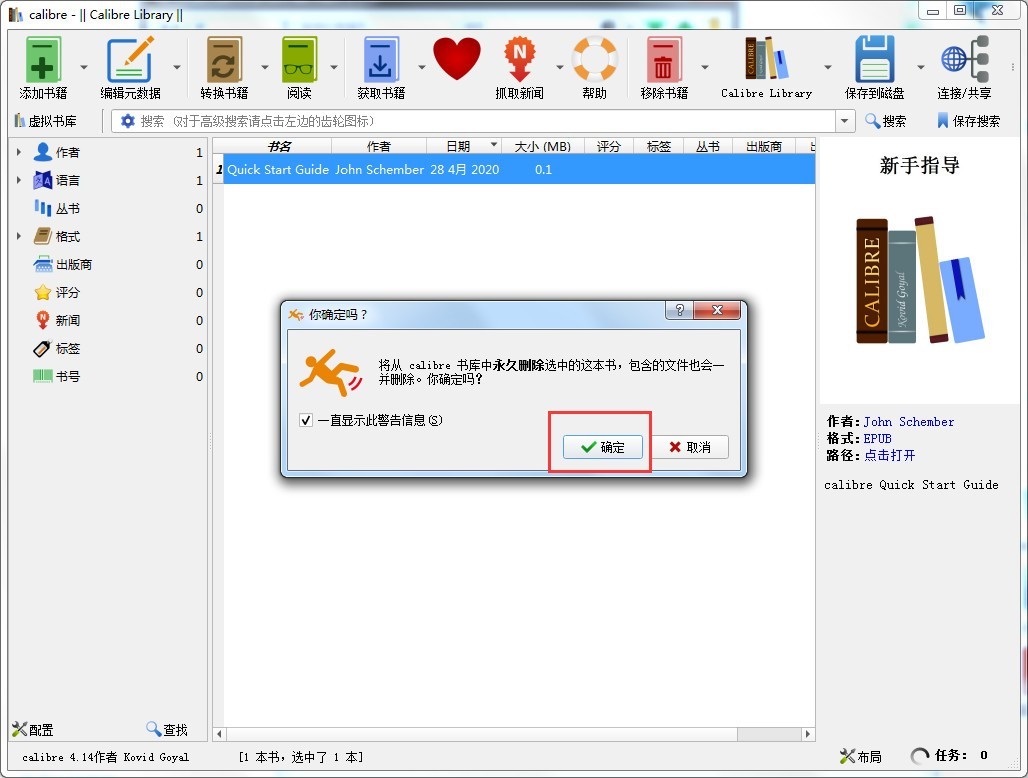The width and height of the screenshot is (1028, 778).
Task: Select the Quick Start Guide book row
Action: pos(514,169)
